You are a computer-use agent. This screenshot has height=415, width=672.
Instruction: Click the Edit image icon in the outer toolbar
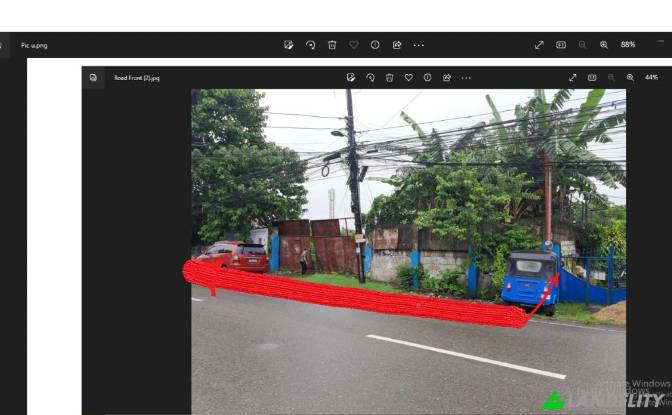click(288, 45)
